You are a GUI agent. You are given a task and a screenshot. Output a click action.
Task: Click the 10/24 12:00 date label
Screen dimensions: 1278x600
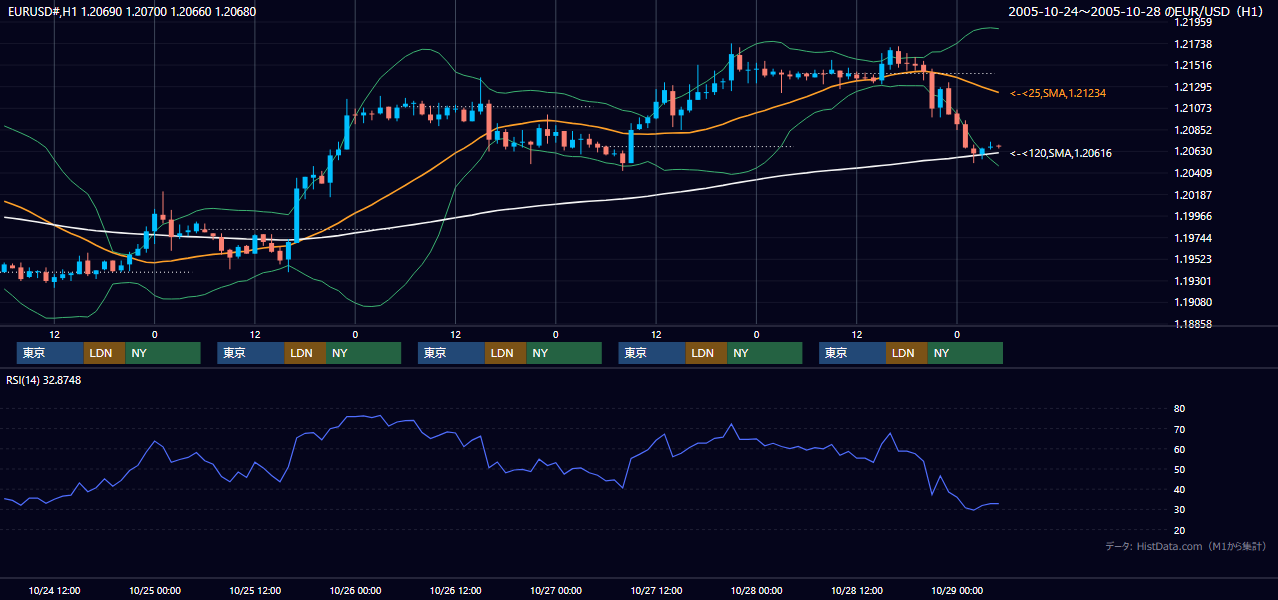pyautogui.click(x=54, y=590)
